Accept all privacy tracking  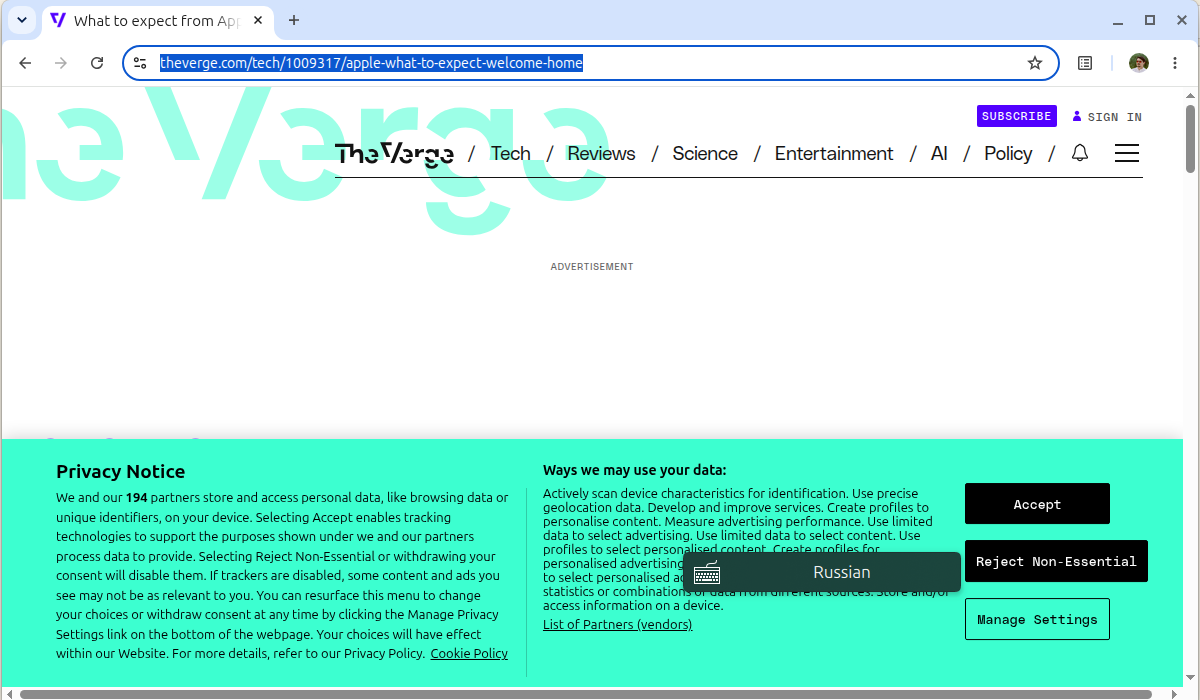pos(1037,504)
